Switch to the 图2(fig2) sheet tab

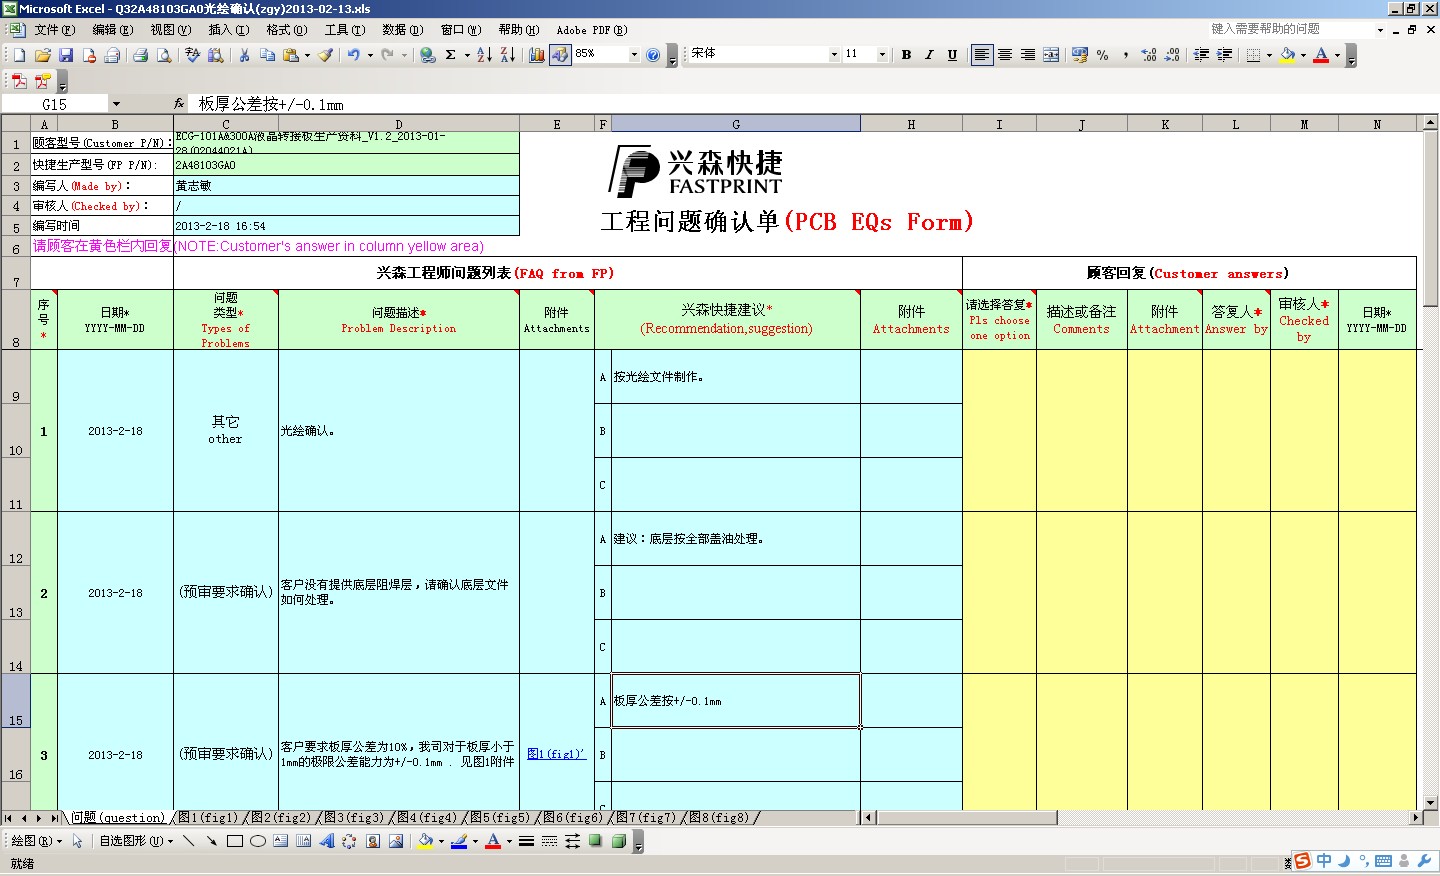click(x=281, y=818)
